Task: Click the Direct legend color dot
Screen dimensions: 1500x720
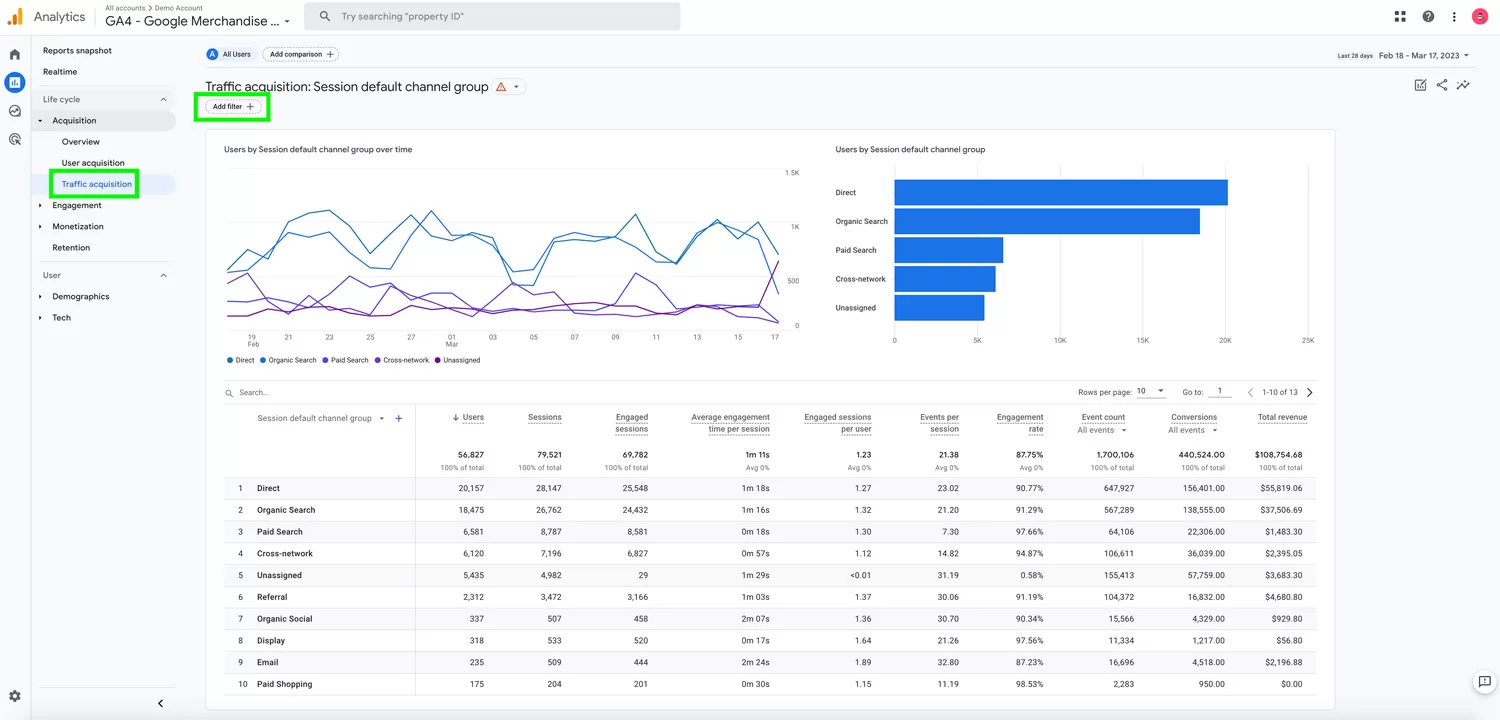Action: click(230, 360)
